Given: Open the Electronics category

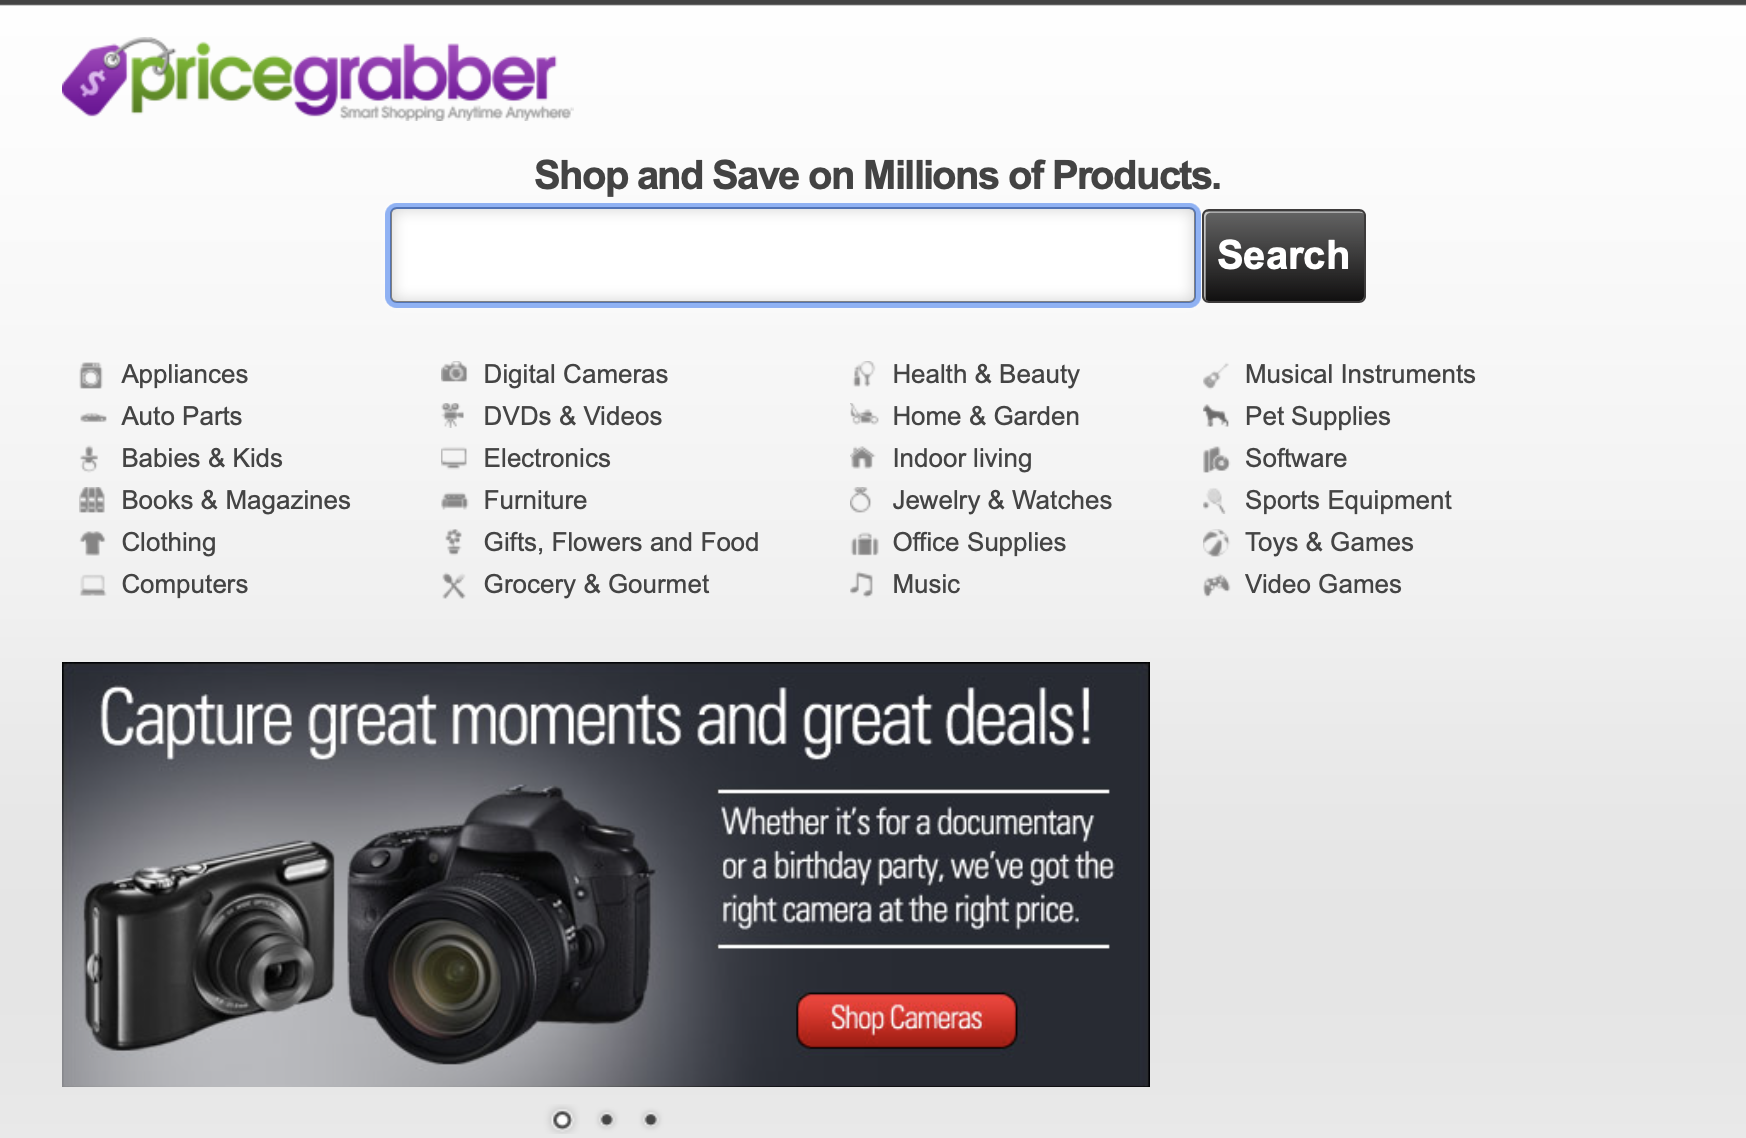Looking at the screenshot, I should point(547,458).
